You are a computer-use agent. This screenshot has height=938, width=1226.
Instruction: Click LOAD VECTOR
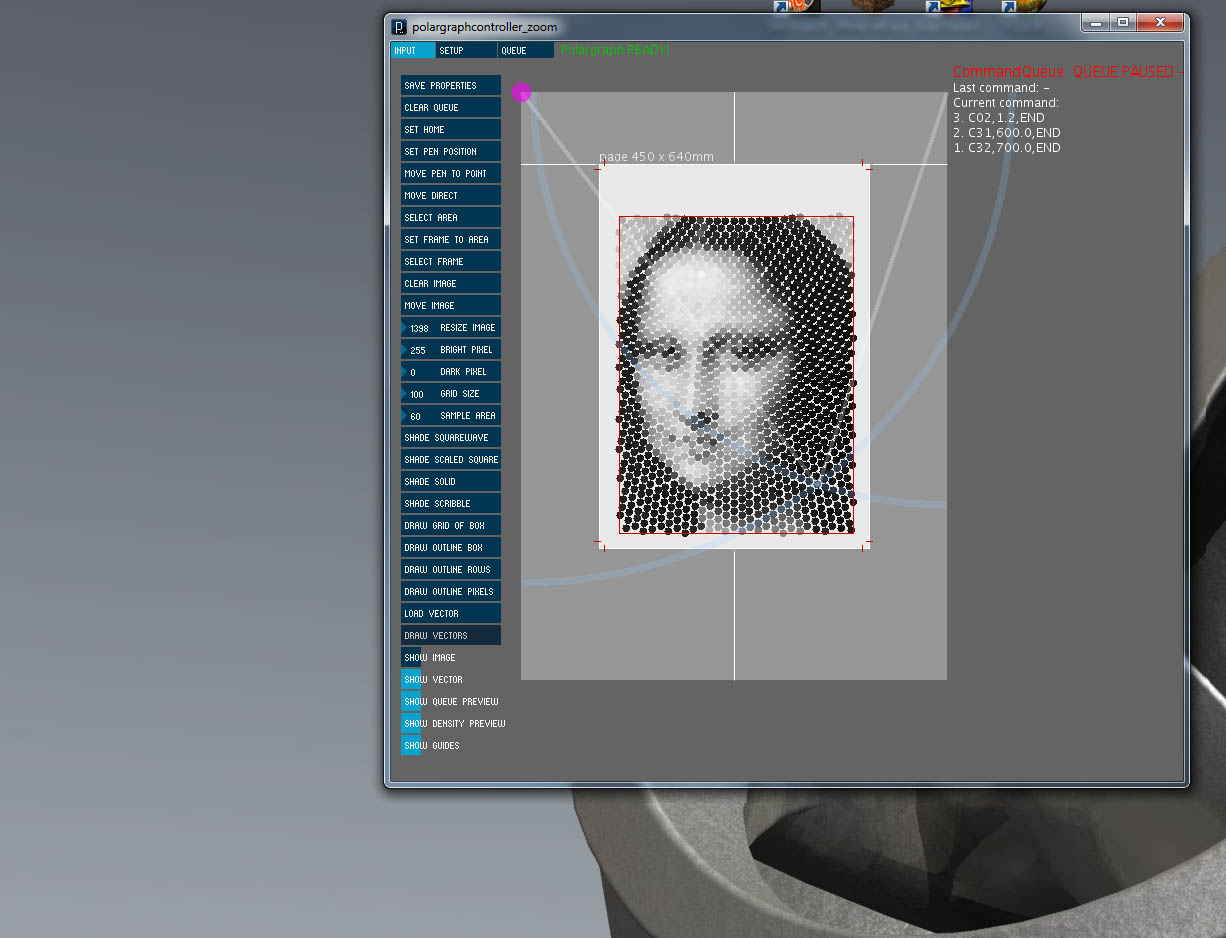450,613
